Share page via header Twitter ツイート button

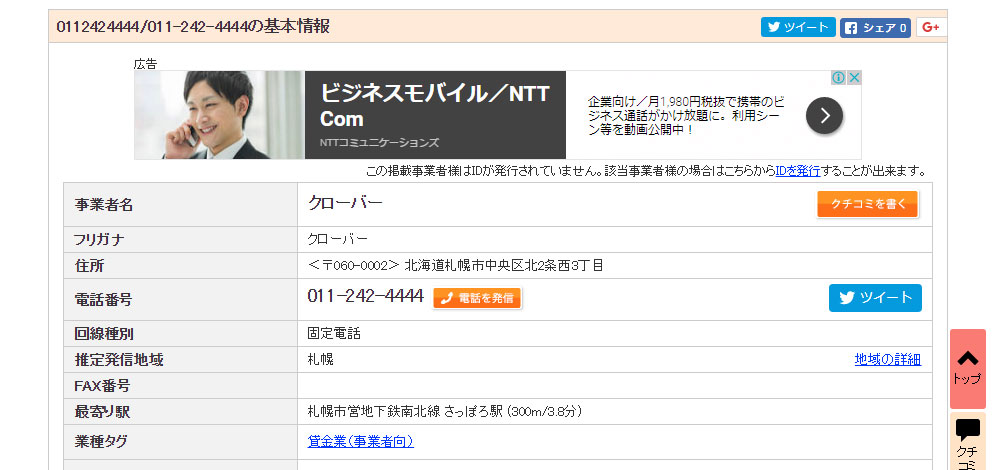click(x=797, y=27)
